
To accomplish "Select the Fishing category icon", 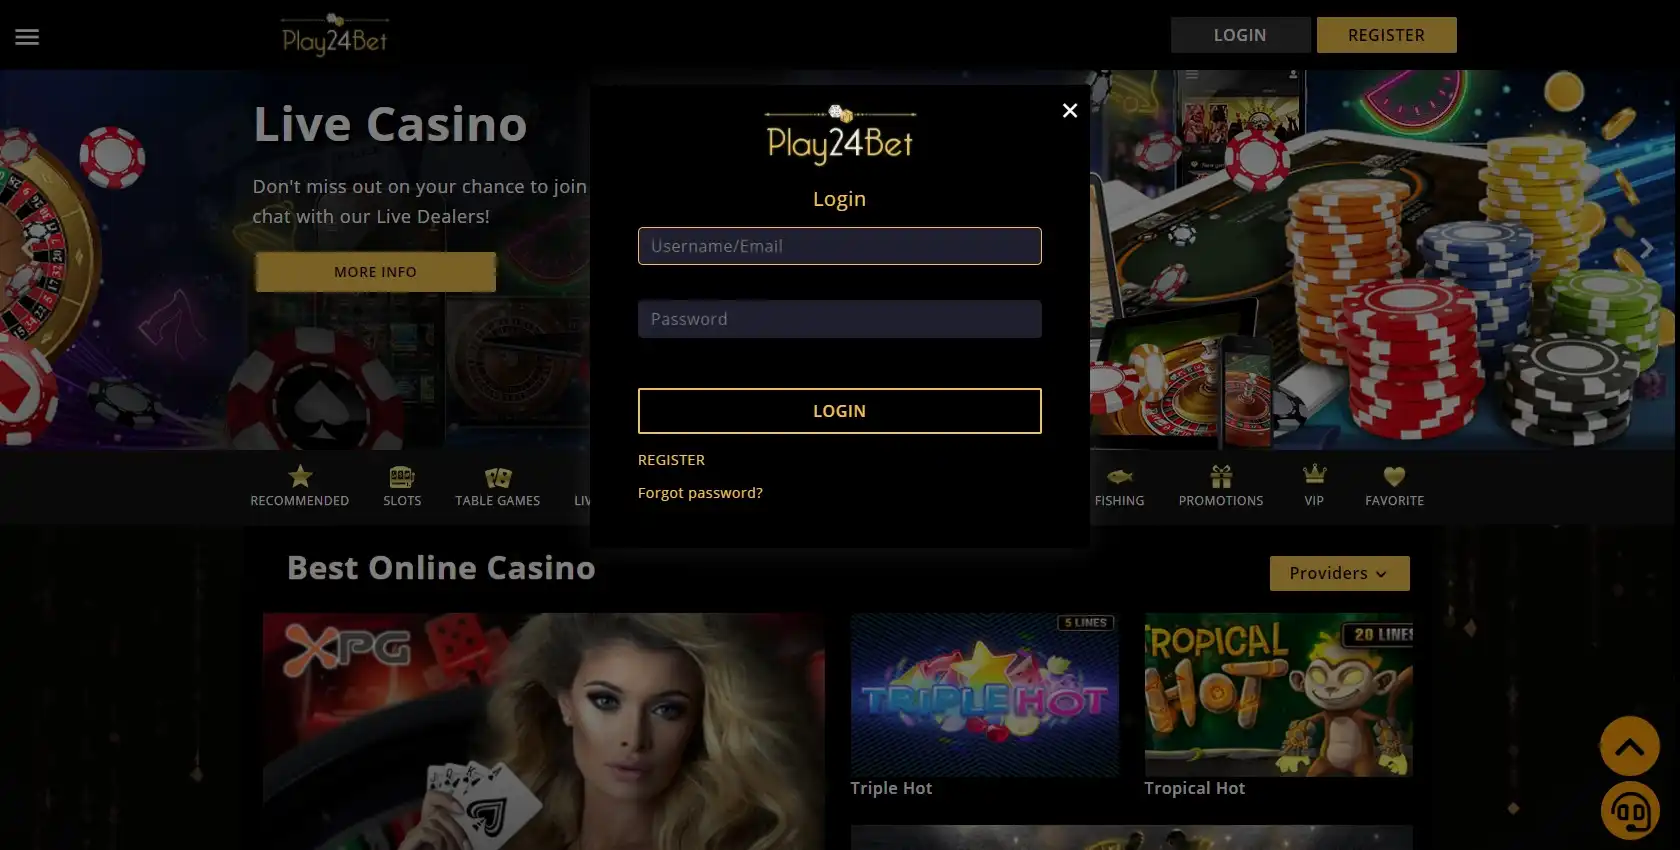I will point(1120,477).
